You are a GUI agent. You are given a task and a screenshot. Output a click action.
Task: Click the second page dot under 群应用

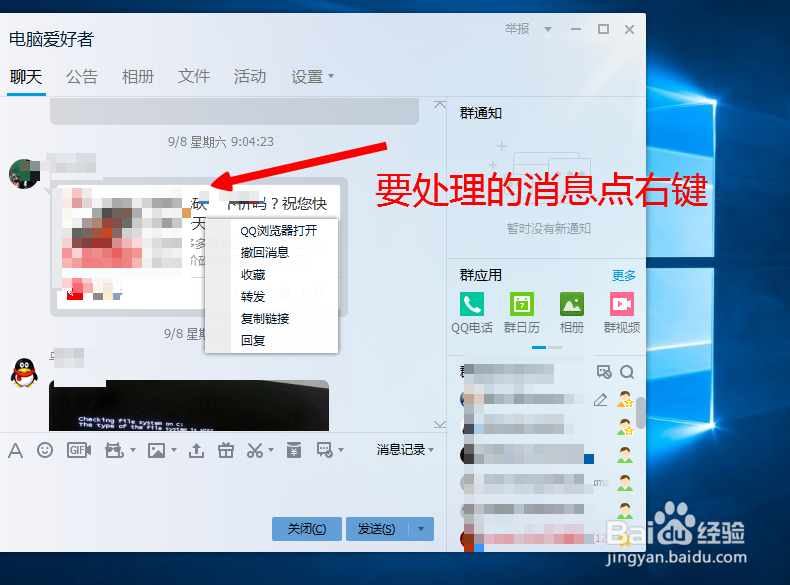click(555, 347)
